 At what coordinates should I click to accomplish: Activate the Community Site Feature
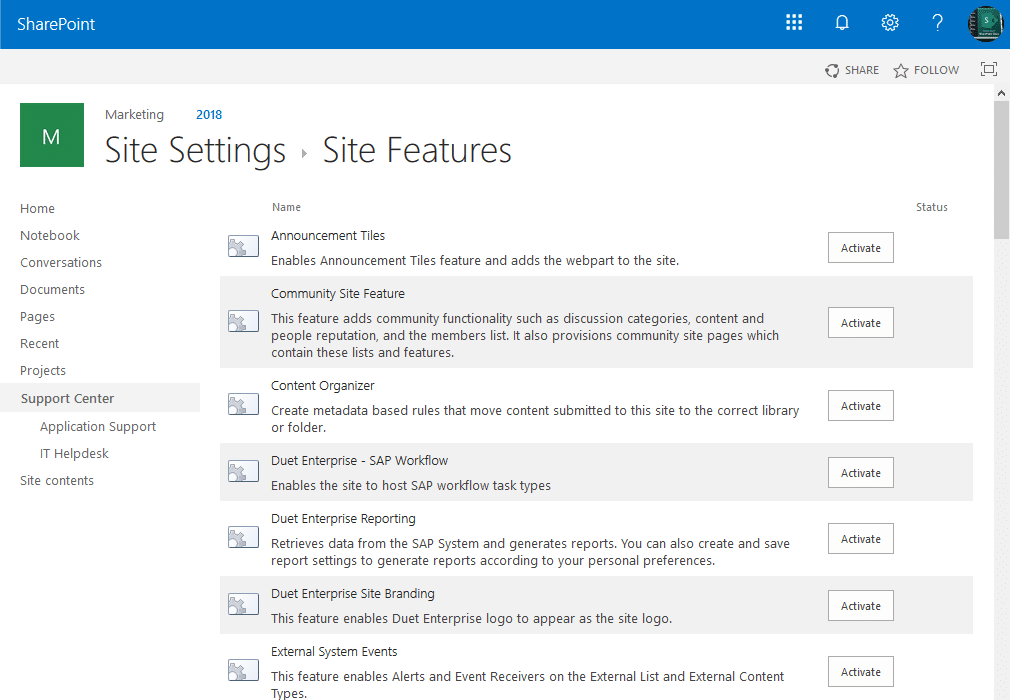[860, 322]
